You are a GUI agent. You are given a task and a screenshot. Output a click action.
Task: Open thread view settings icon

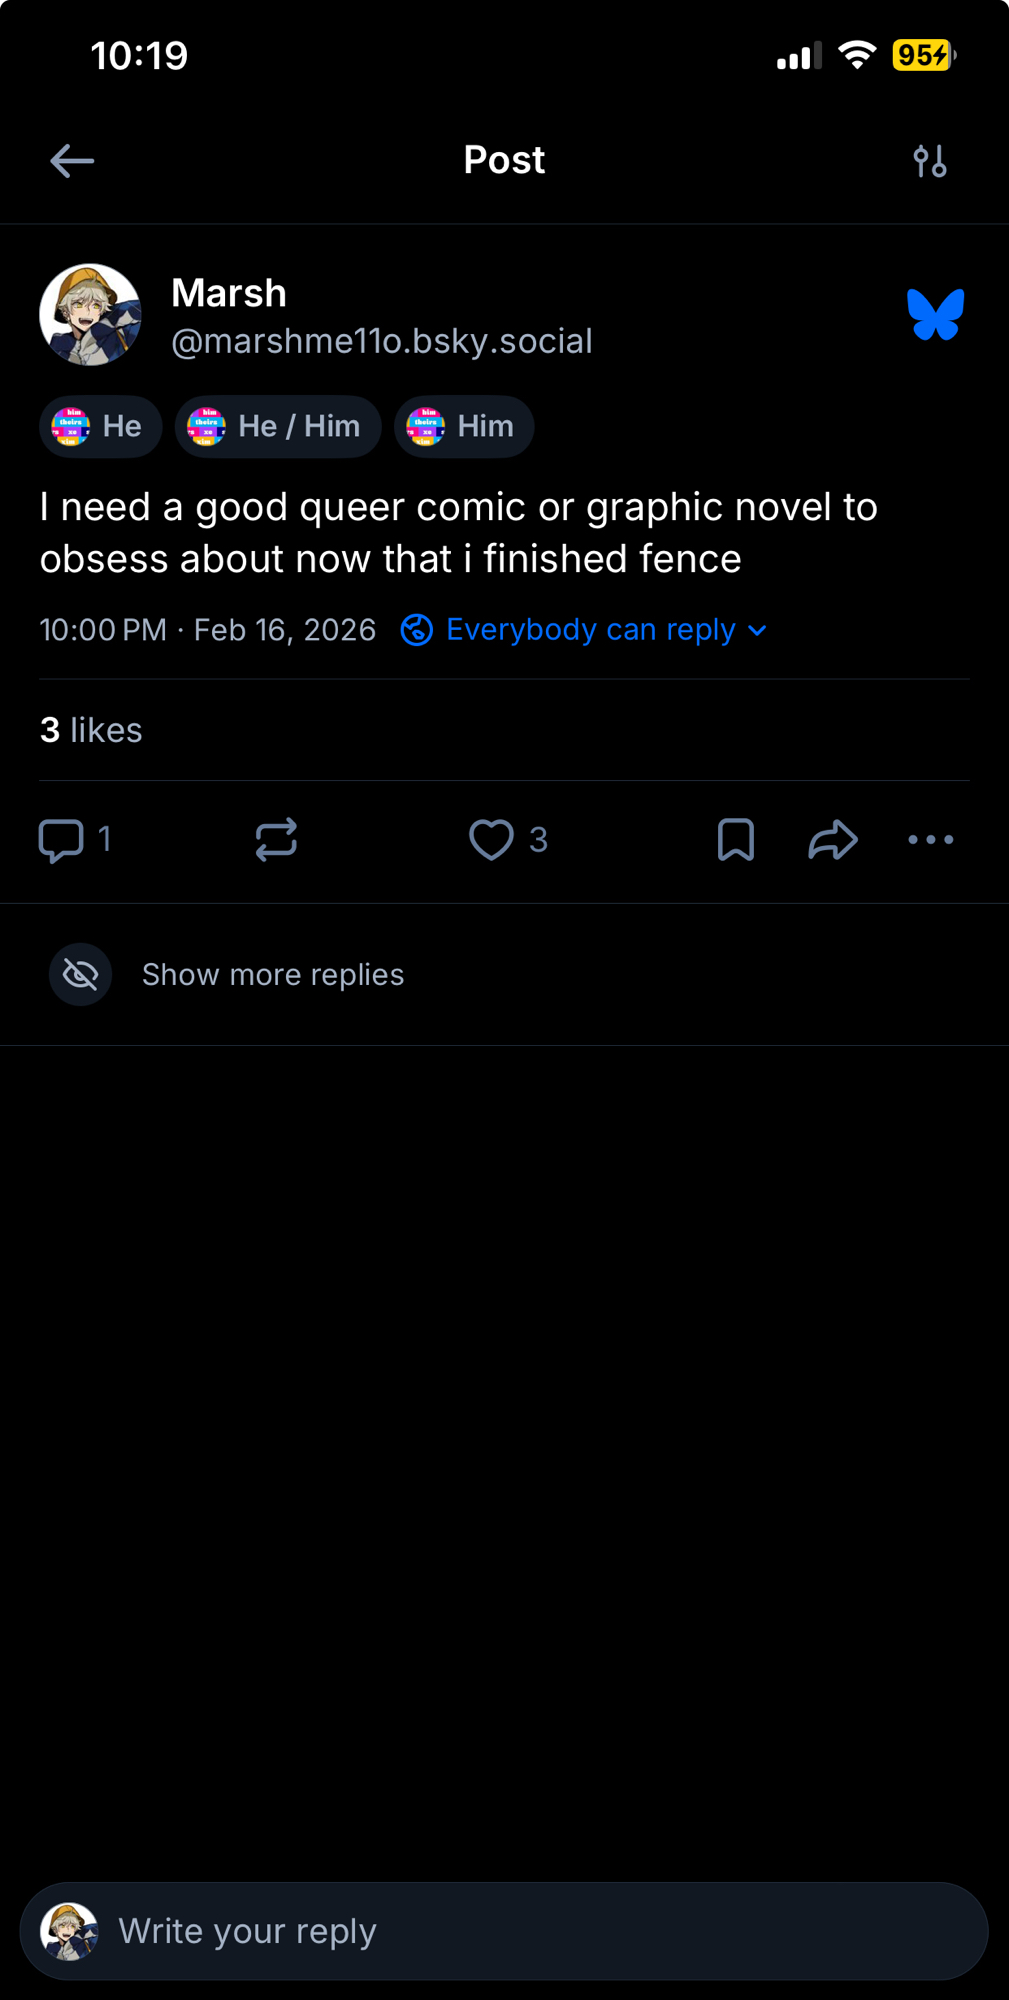click(930, 161)
